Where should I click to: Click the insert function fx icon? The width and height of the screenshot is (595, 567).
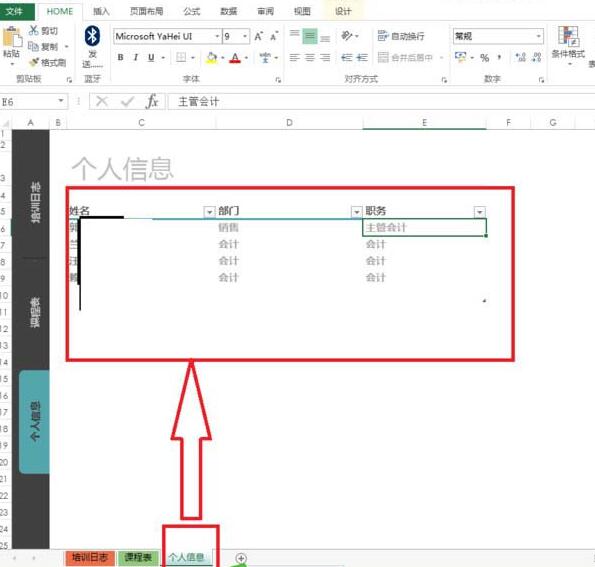tap(152, 101)
